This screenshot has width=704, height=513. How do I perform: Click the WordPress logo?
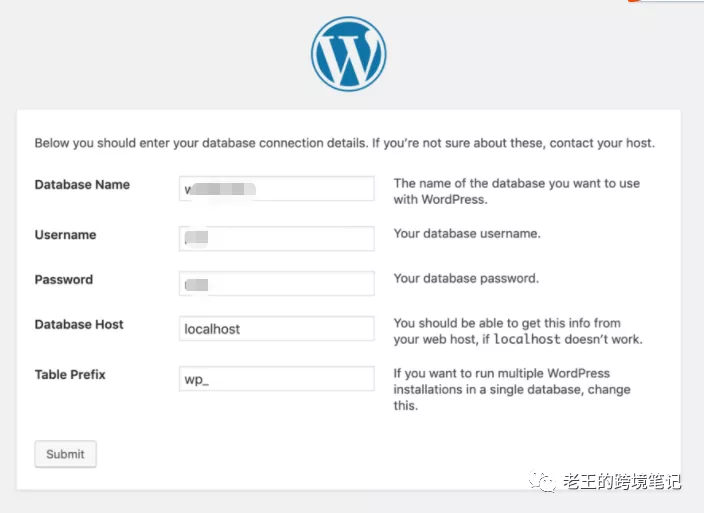[348, 54]
